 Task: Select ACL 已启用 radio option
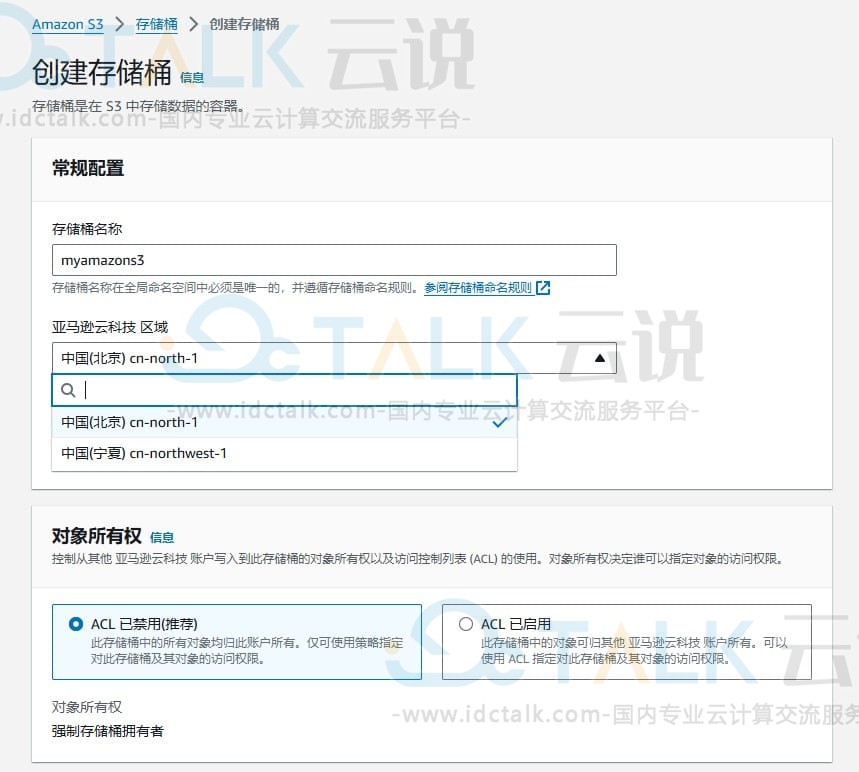pos(466,624)
